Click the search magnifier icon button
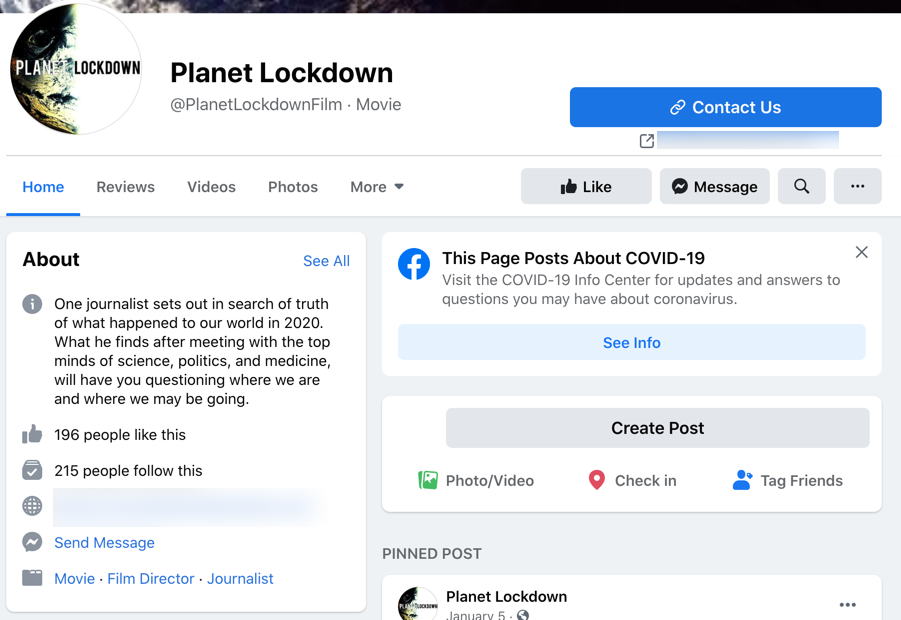Viewport: 901px width, 620px height. 802,186
